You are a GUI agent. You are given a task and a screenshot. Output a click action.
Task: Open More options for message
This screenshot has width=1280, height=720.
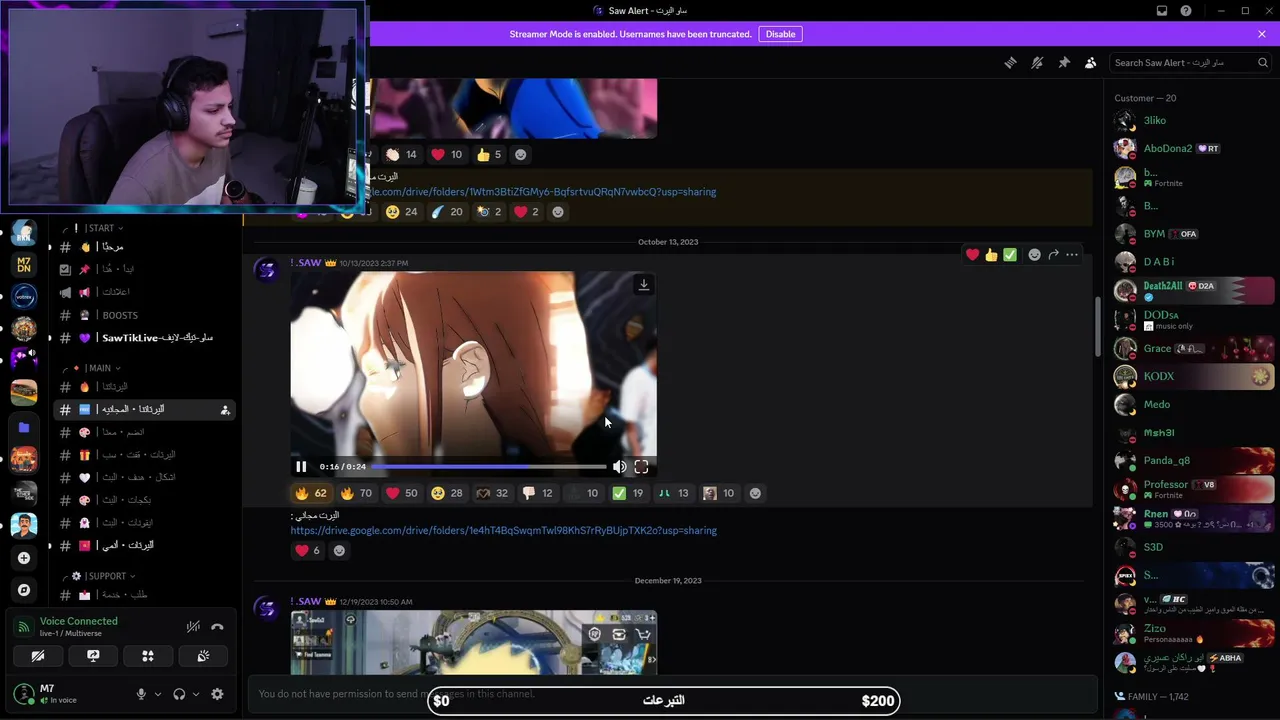pyautogui.click(x=1072, y=255)
